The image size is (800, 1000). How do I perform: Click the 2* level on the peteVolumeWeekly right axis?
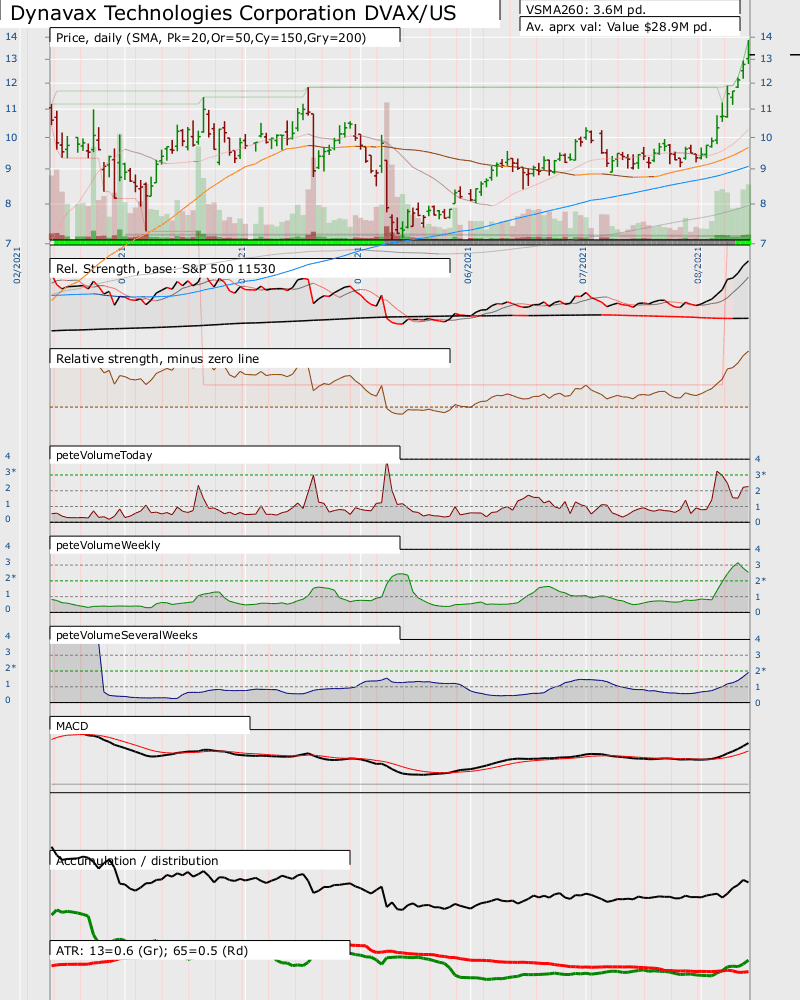pyautogui.click(x=761, y=580)
